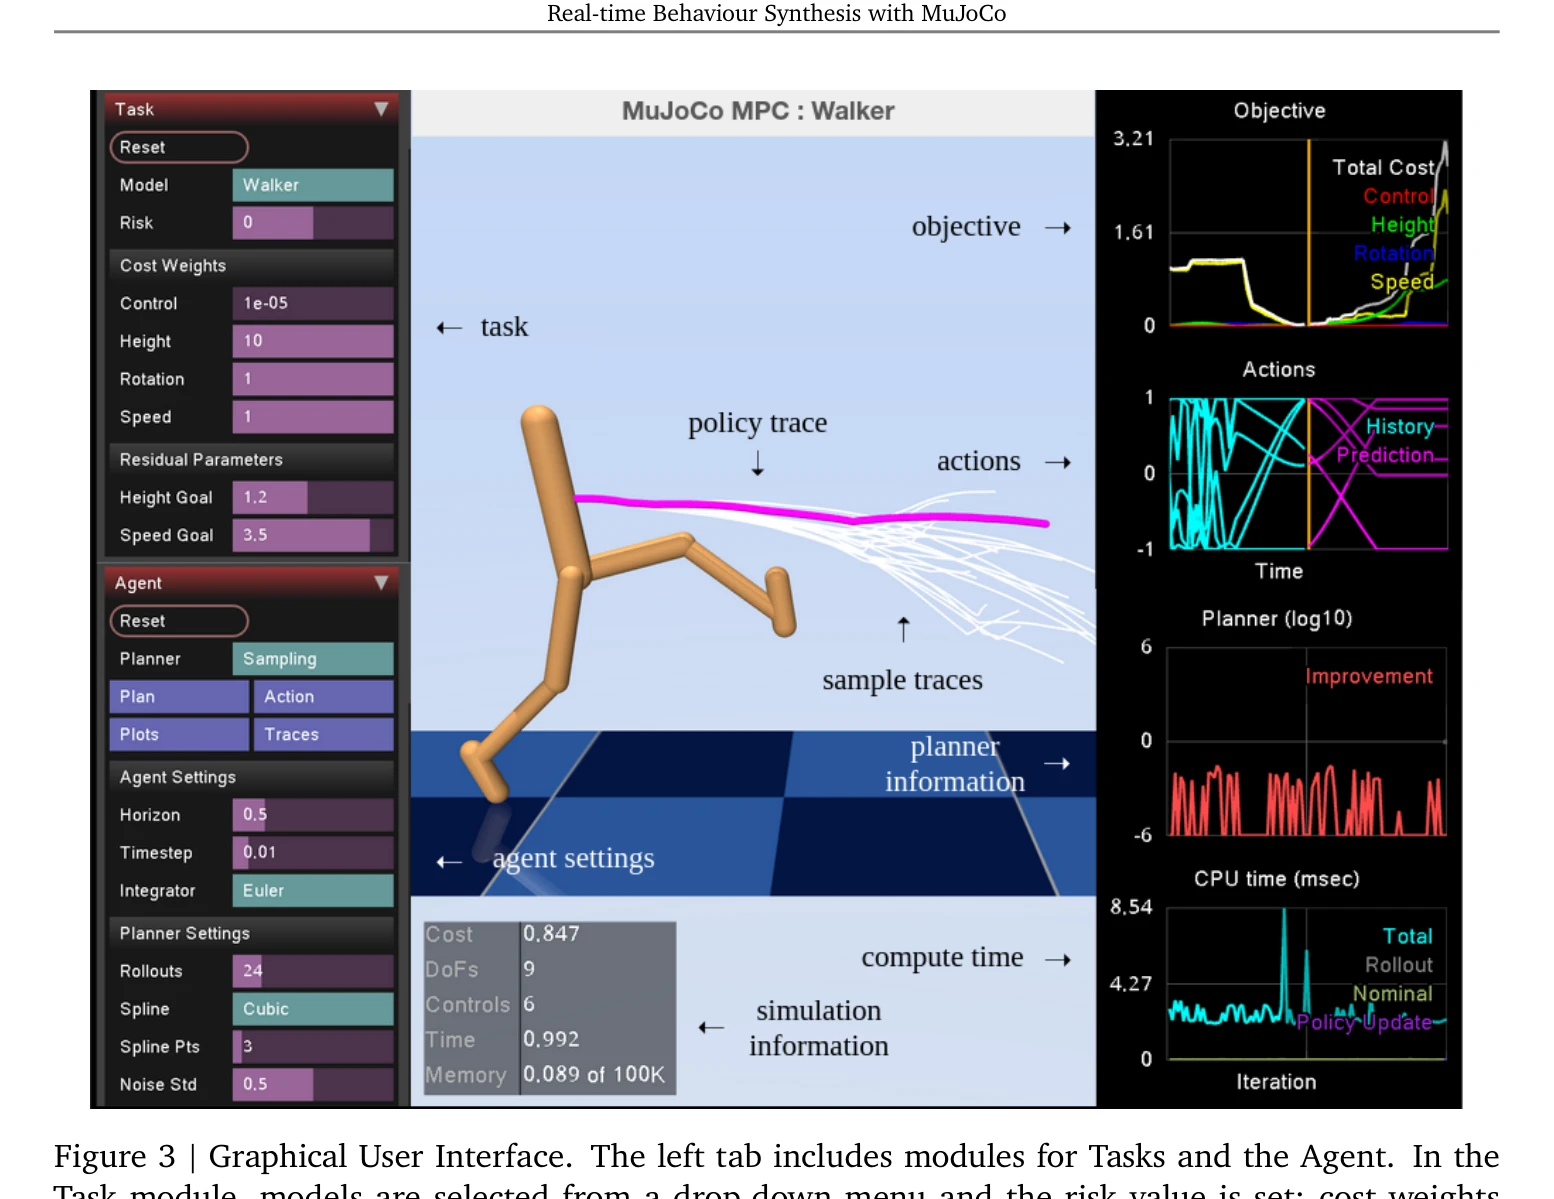Adjust the Timestep slider
Image resolution: width=1554 pixels, height=1199 pixels.
click(x=313, y=853)
